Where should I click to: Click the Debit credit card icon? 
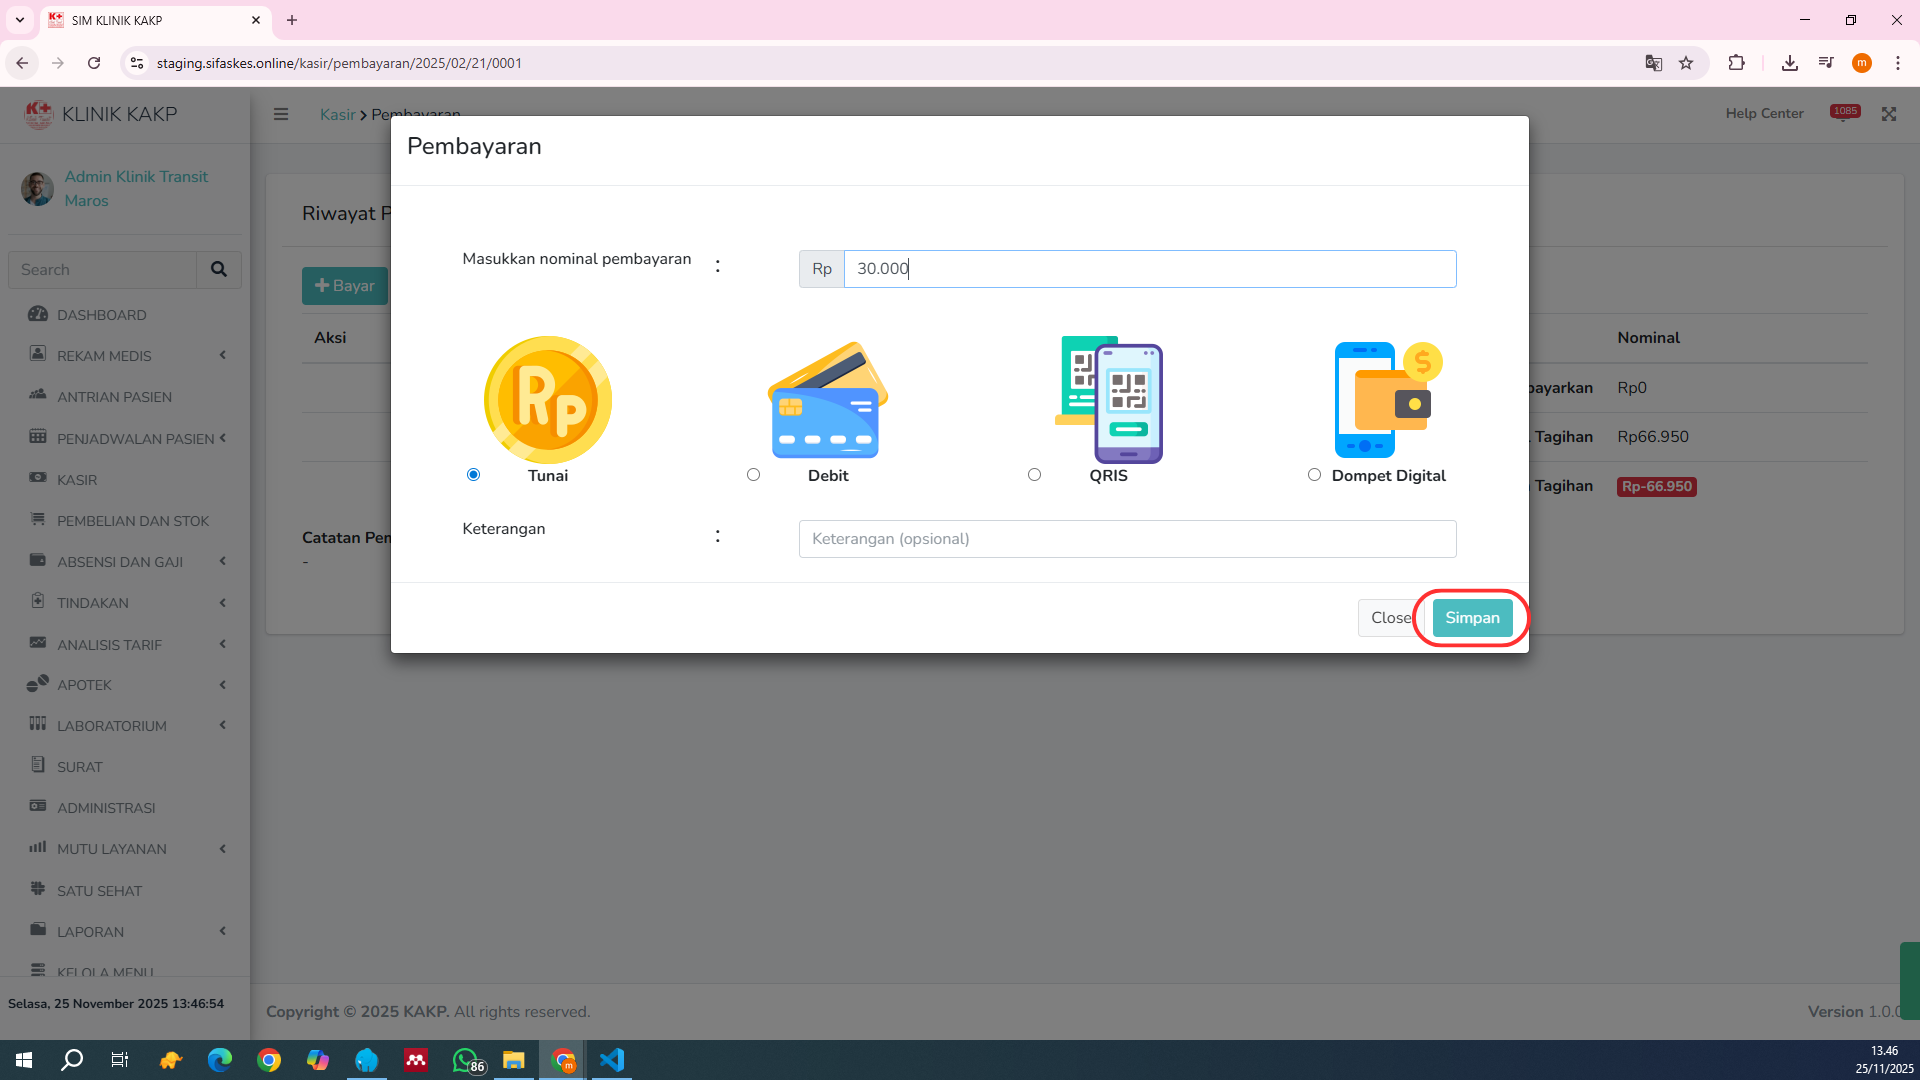(827, 400)
